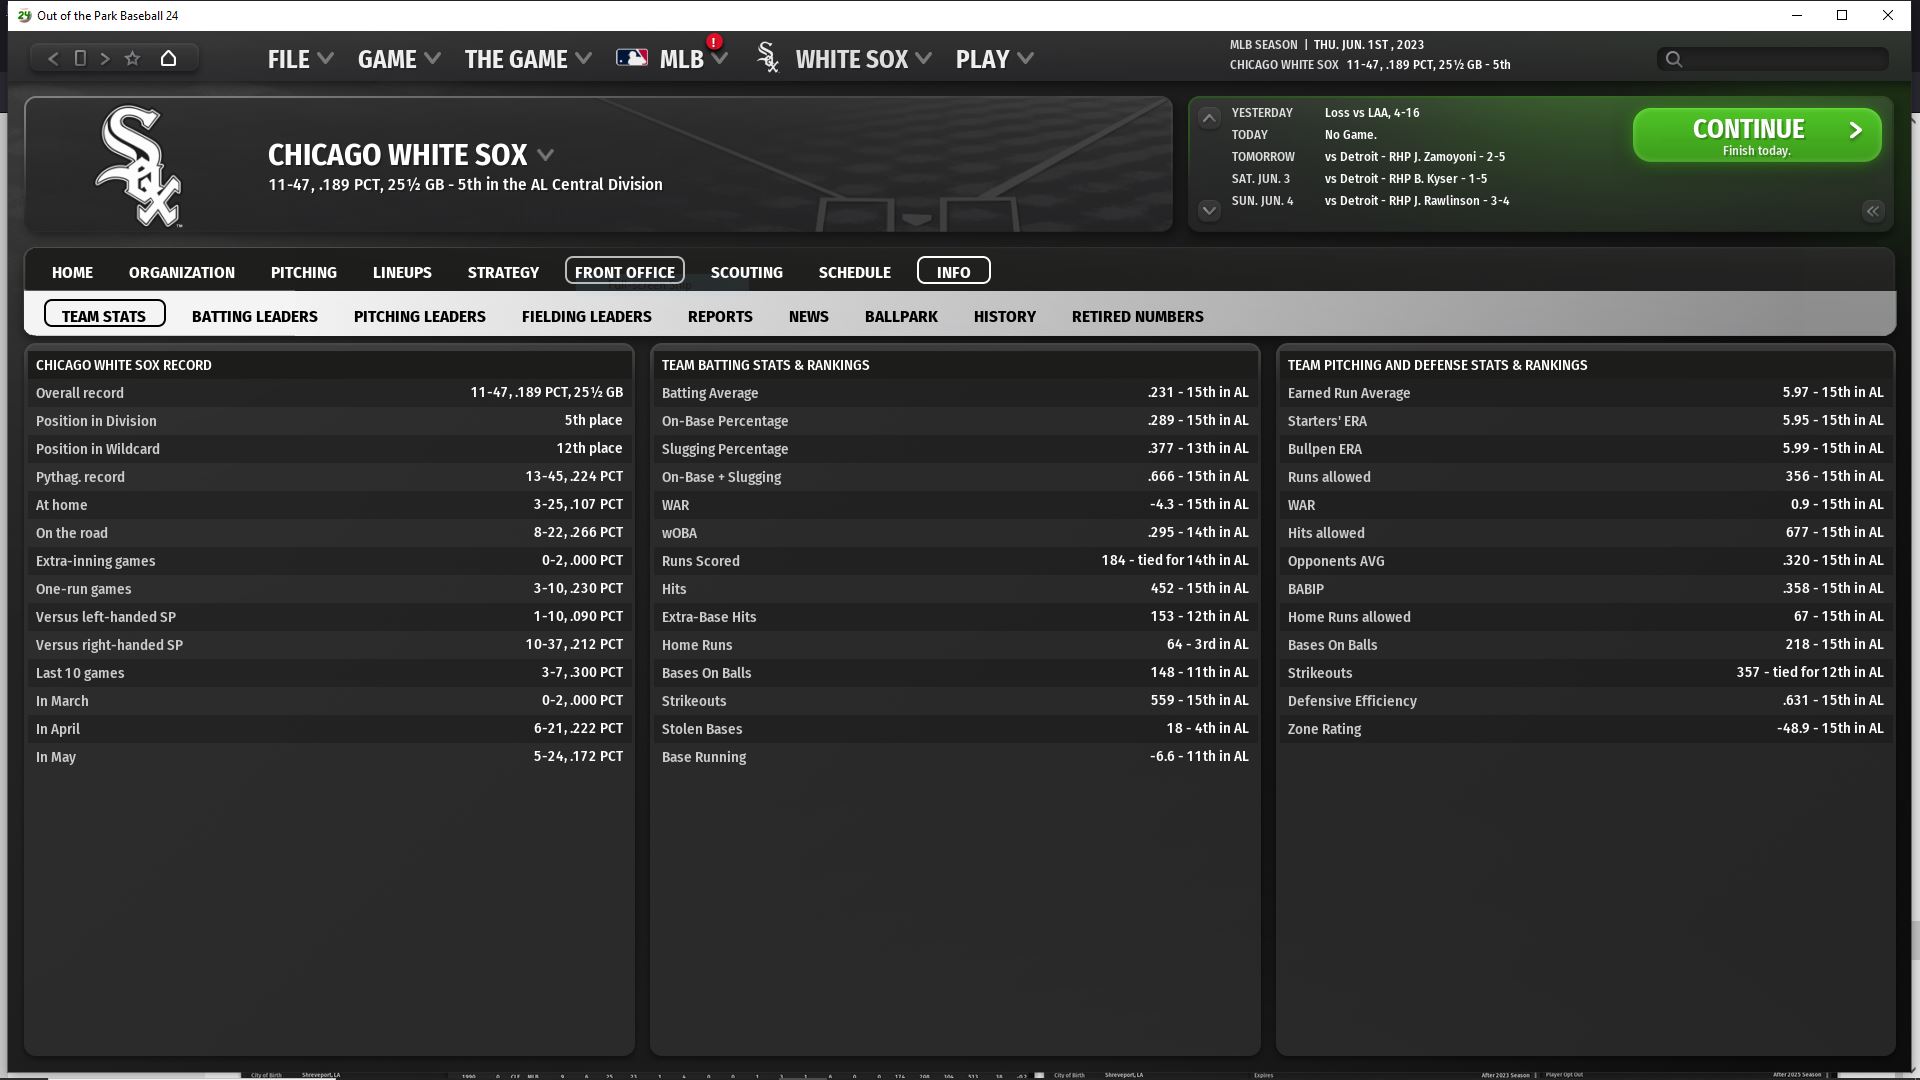Image resolution: width=1920 pixels, height=1080 pixels.
Task: Go forward with the right arrow icon
Action: (x=105, y=59)
